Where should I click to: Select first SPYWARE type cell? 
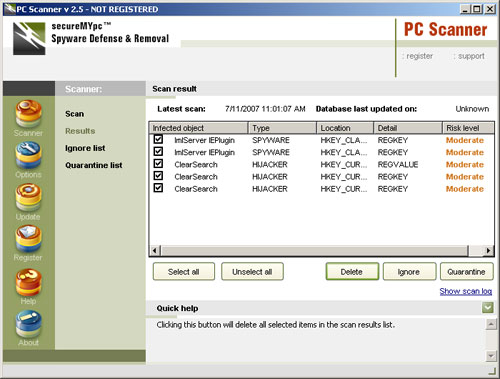coord(271,140)
